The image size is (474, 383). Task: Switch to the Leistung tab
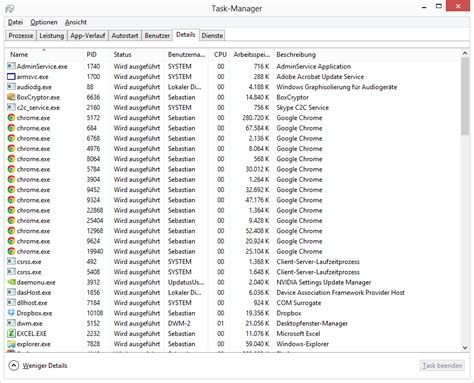52,36
